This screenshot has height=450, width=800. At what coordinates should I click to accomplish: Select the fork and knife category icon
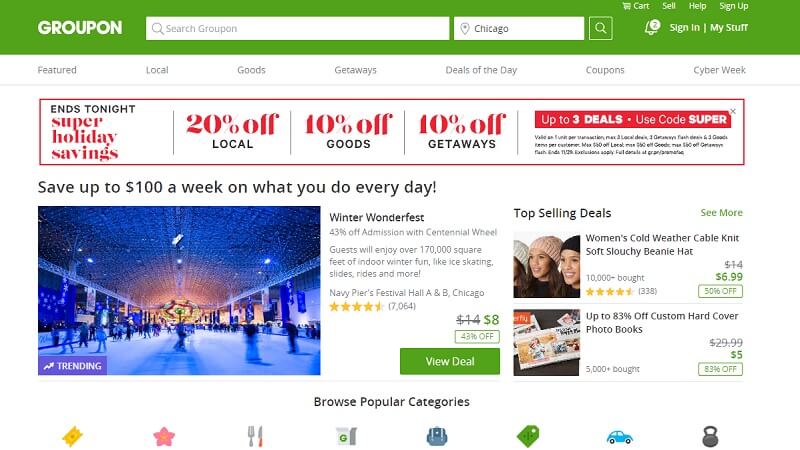pos(255,437)
